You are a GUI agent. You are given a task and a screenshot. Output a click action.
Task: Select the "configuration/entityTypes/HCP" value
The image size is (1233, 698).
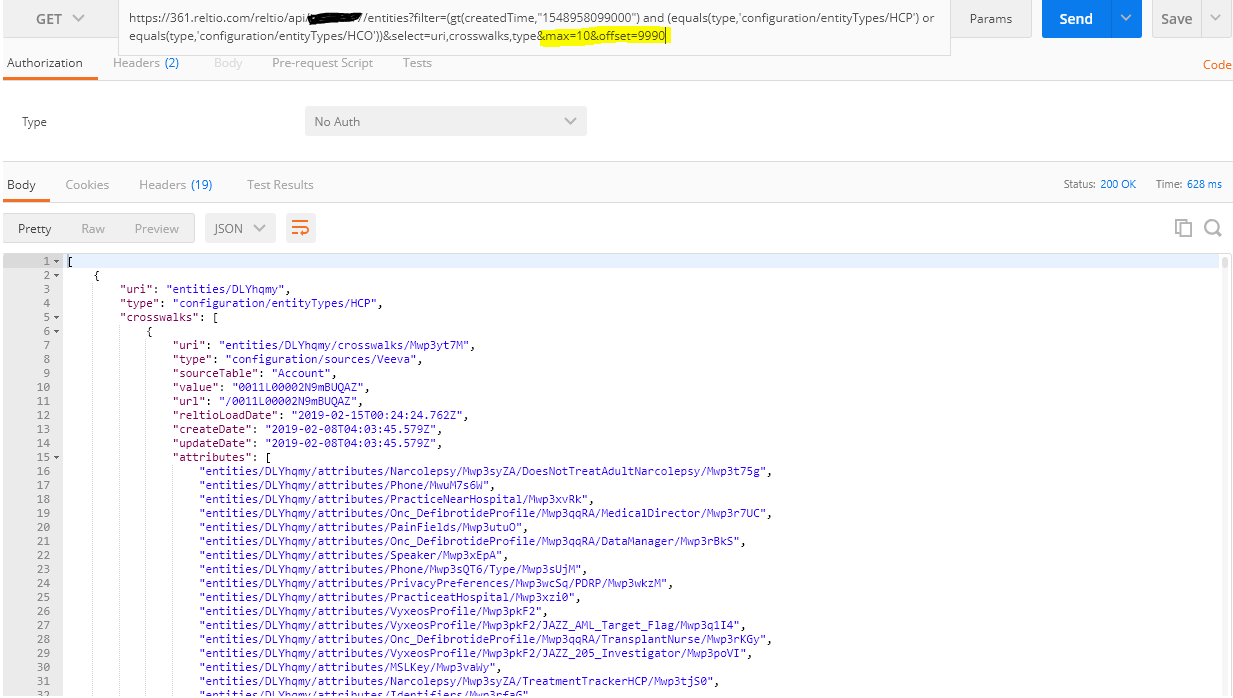pos(276,303)
